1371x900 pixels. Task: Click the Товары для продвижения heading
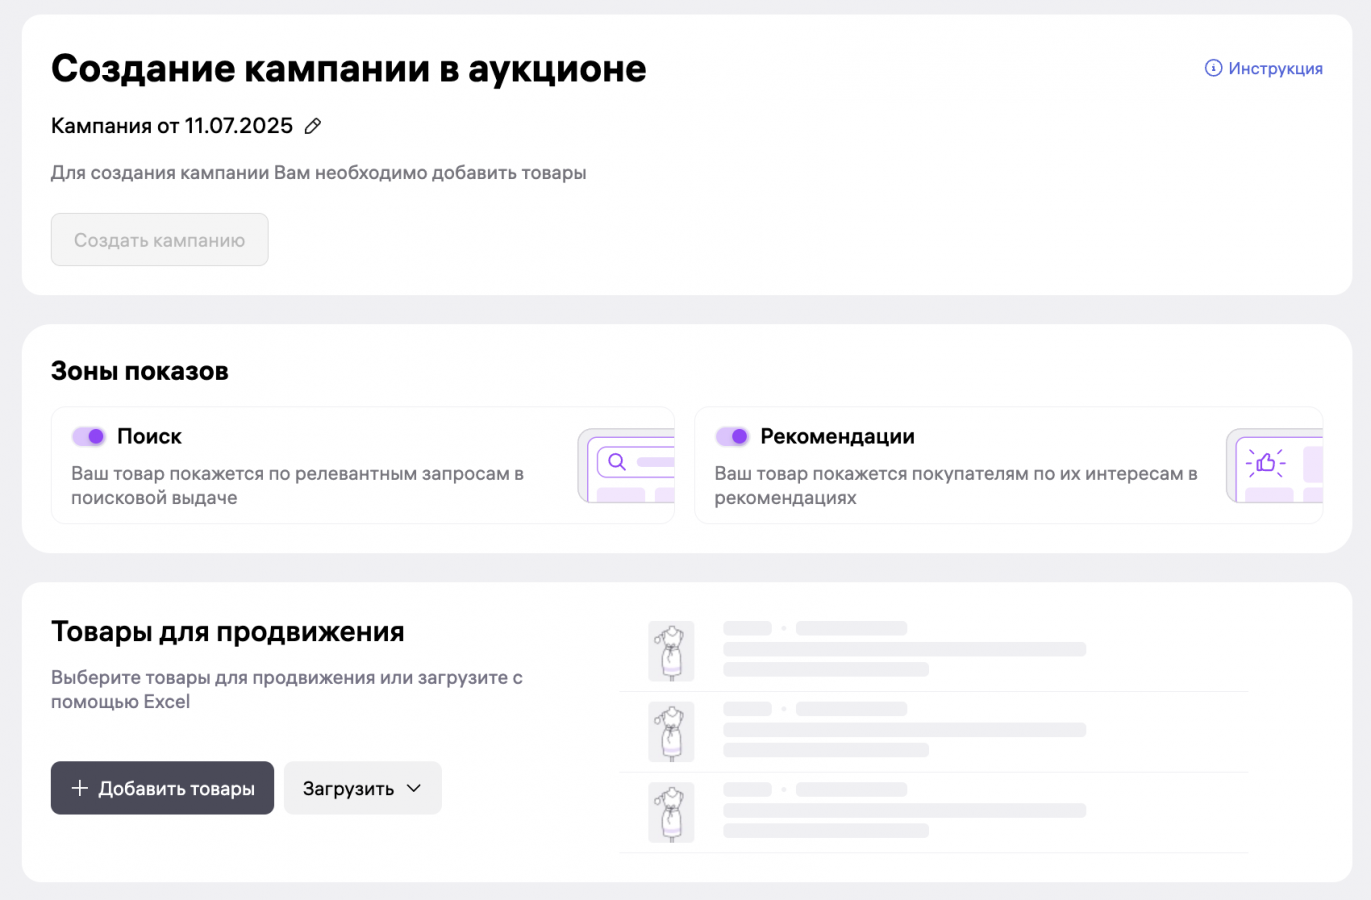[228, 632]
